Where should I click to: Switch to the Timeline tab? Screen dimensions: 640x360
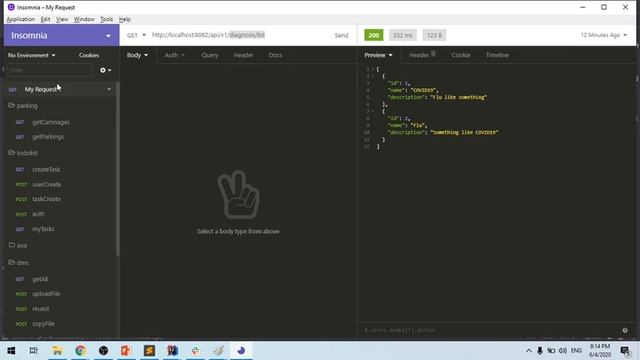pyautogui.click(x=497, y=55)
